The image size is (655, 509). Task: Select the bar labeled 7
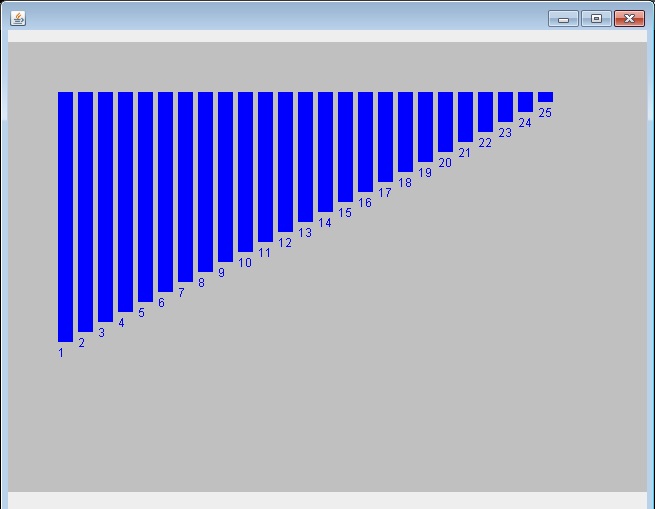(185, 186)
